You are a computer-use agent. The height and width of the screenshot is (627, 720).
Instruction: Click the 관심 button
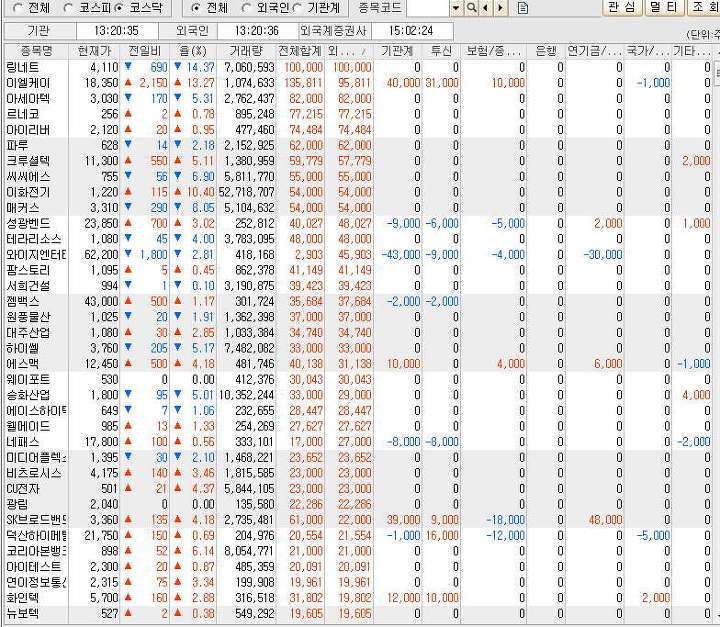click(621, 7)
